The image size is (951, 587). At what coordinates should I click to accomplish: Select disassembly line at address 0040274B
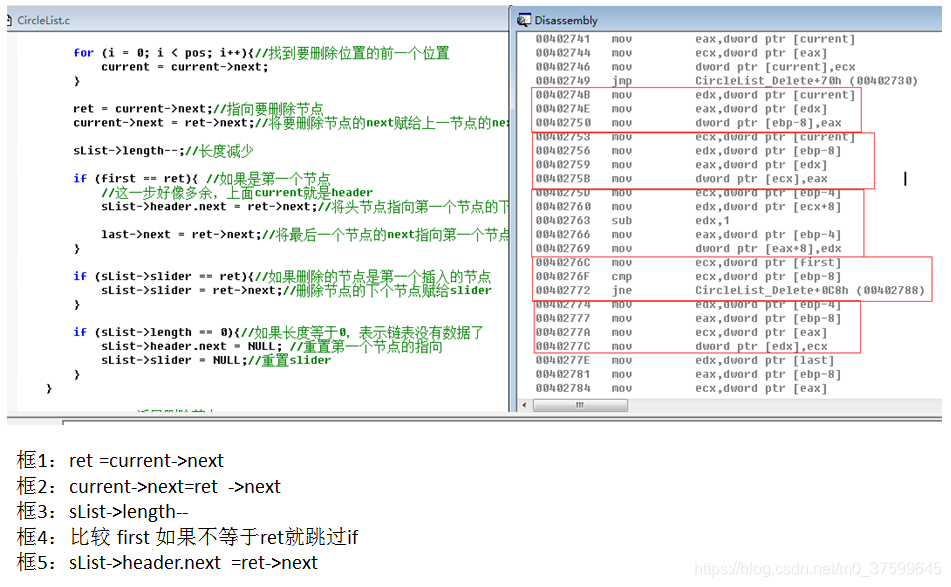click(695, 95)
